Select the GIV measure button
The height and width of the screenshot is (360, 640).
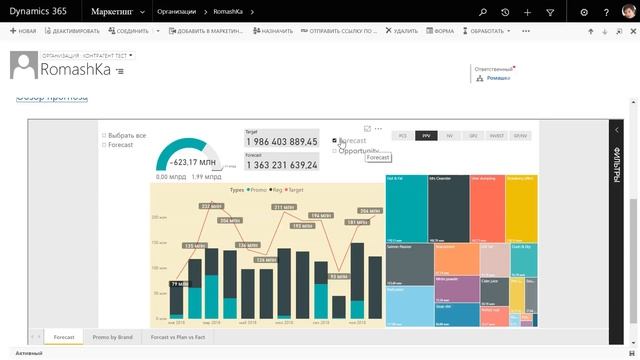click(x=473, y=136)
